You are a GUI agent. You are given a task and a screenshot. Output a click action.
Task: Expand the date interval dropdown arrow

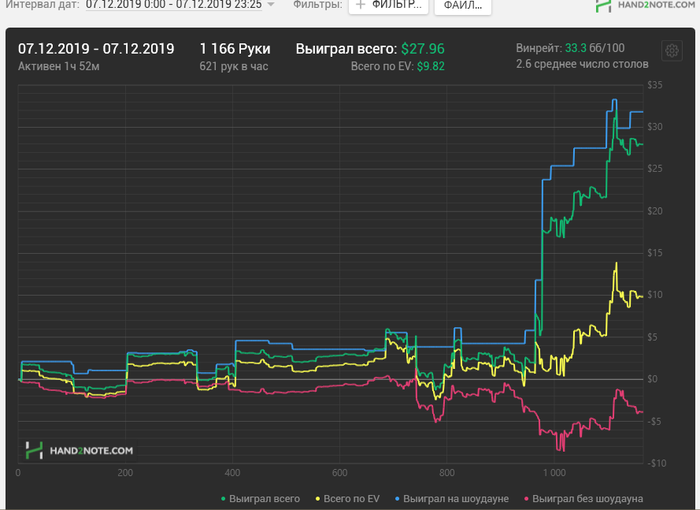click(x=270, y=4)
